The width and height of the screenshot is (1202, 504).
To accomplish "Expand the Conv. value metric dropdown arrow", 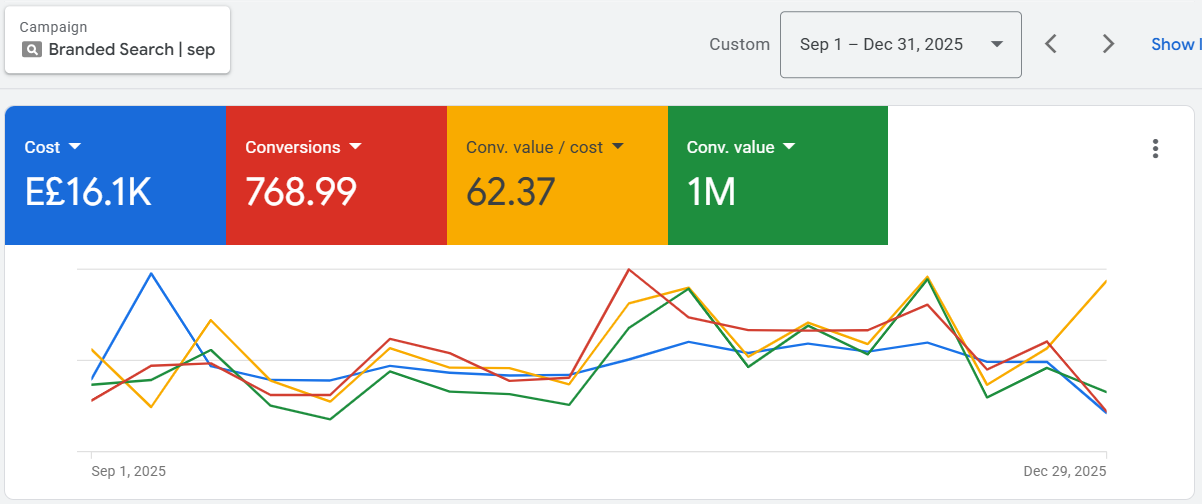I will (789, 147).
